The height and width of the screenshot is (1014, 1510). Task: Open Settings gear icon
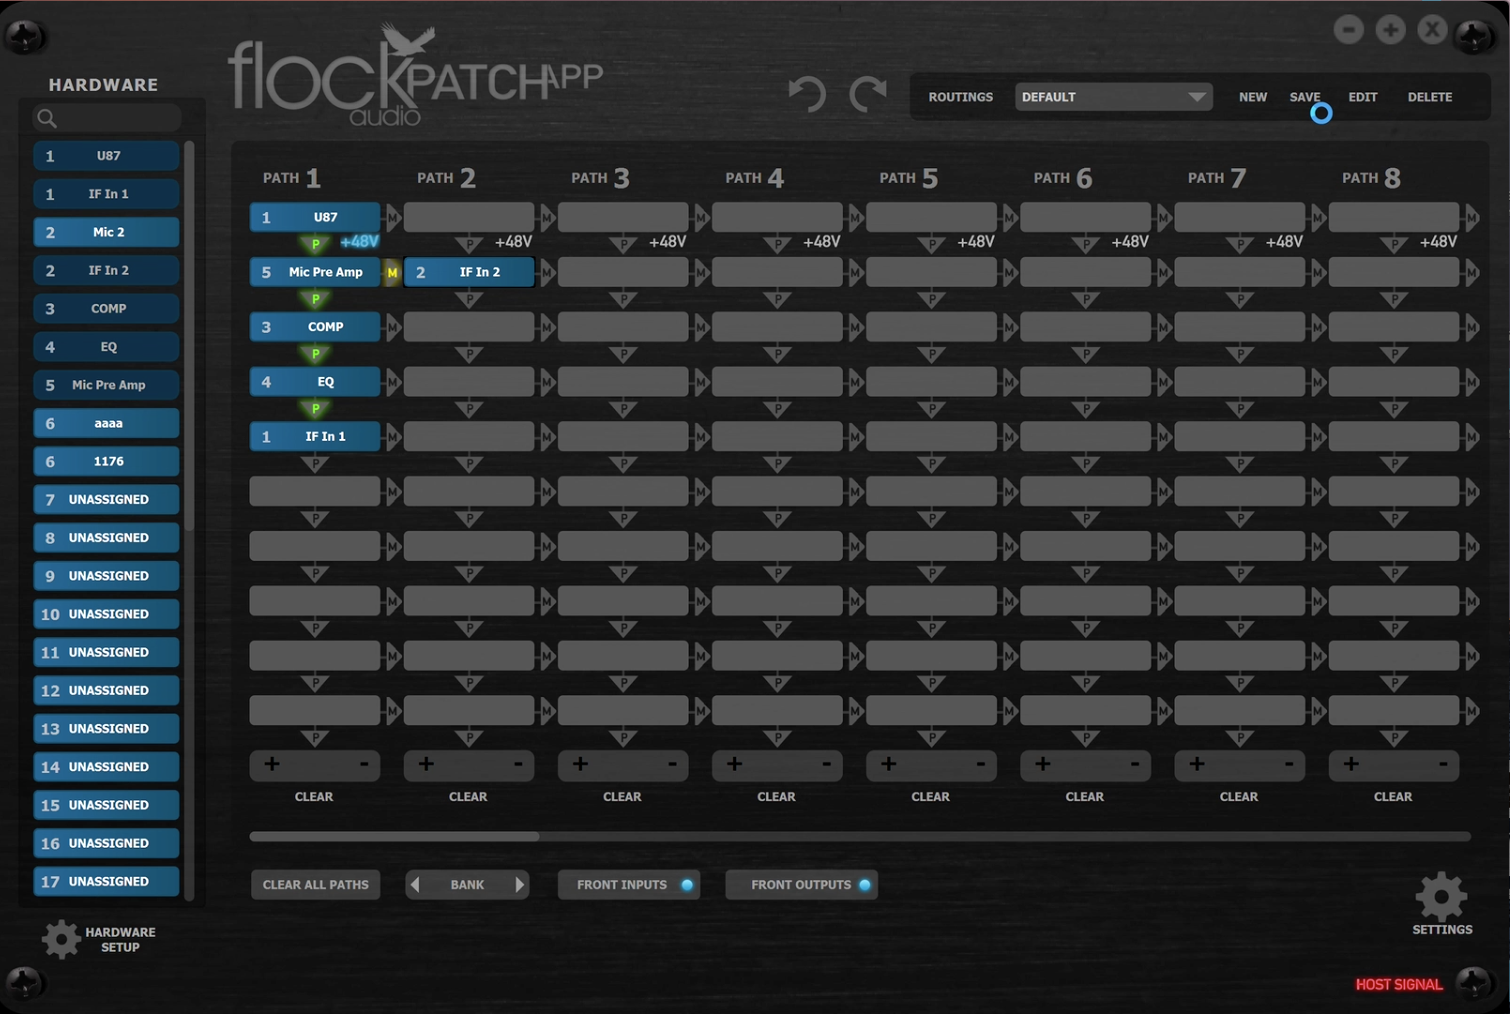pos(1441,896)
